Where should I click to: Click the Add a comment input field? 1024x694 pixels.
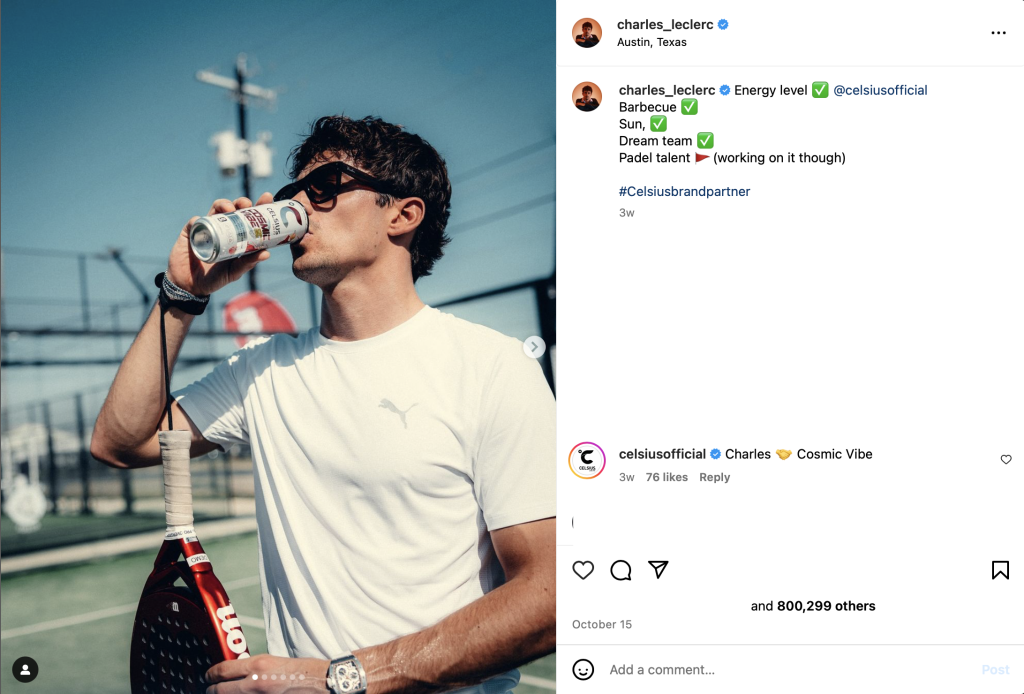tap(700, 670)
